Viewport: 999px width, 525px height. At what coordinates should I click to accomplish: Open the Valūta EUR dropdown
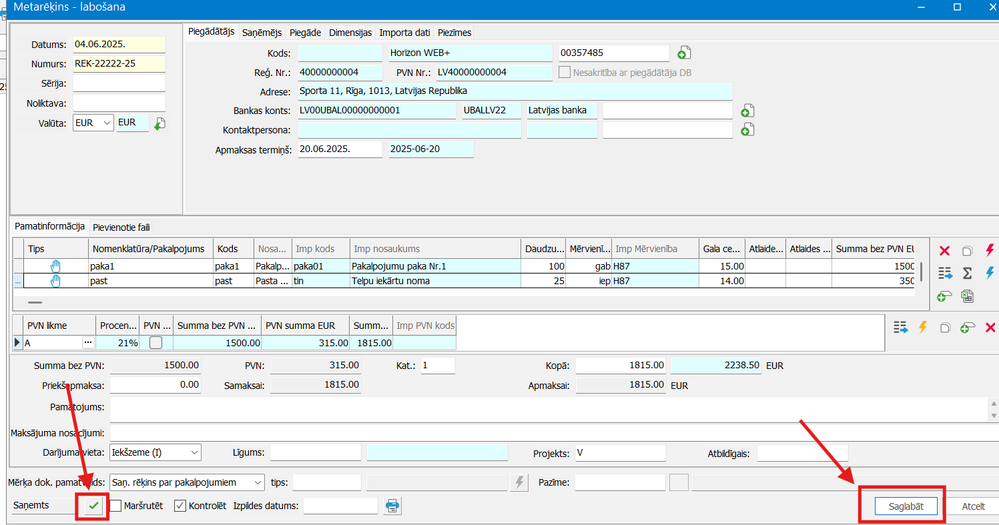point(93,123)
